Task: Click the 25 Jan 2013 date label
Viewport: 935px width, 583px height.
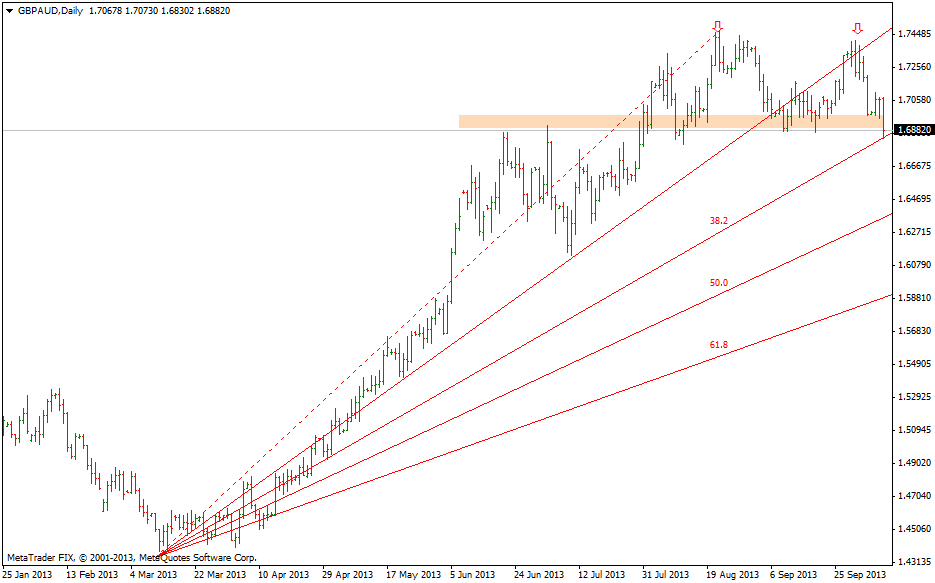Action: tap(27, 575)
